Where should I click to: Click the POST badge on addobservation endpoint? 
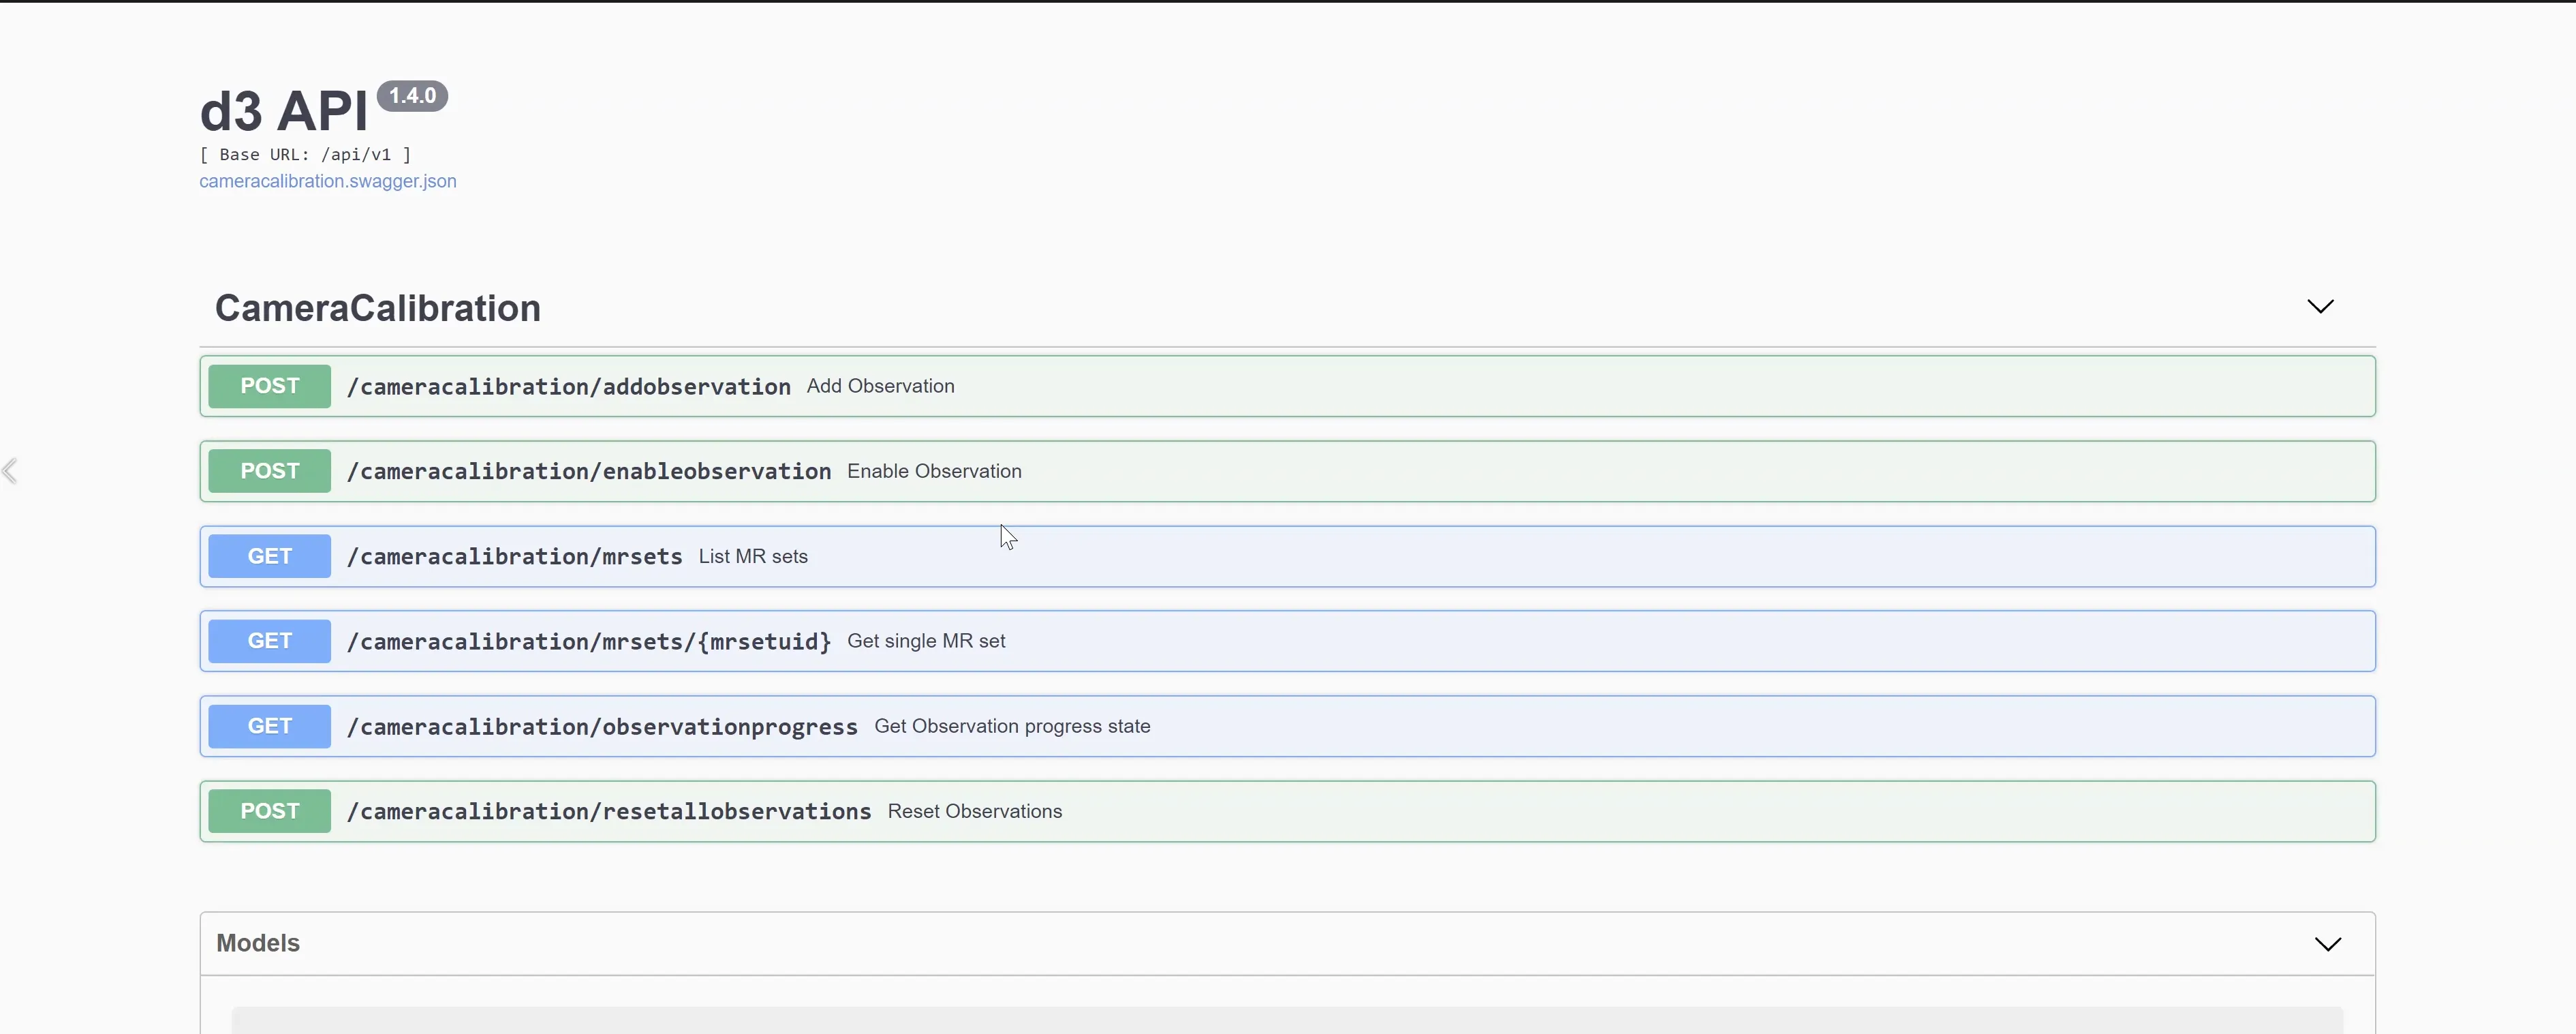coord(268,386)
